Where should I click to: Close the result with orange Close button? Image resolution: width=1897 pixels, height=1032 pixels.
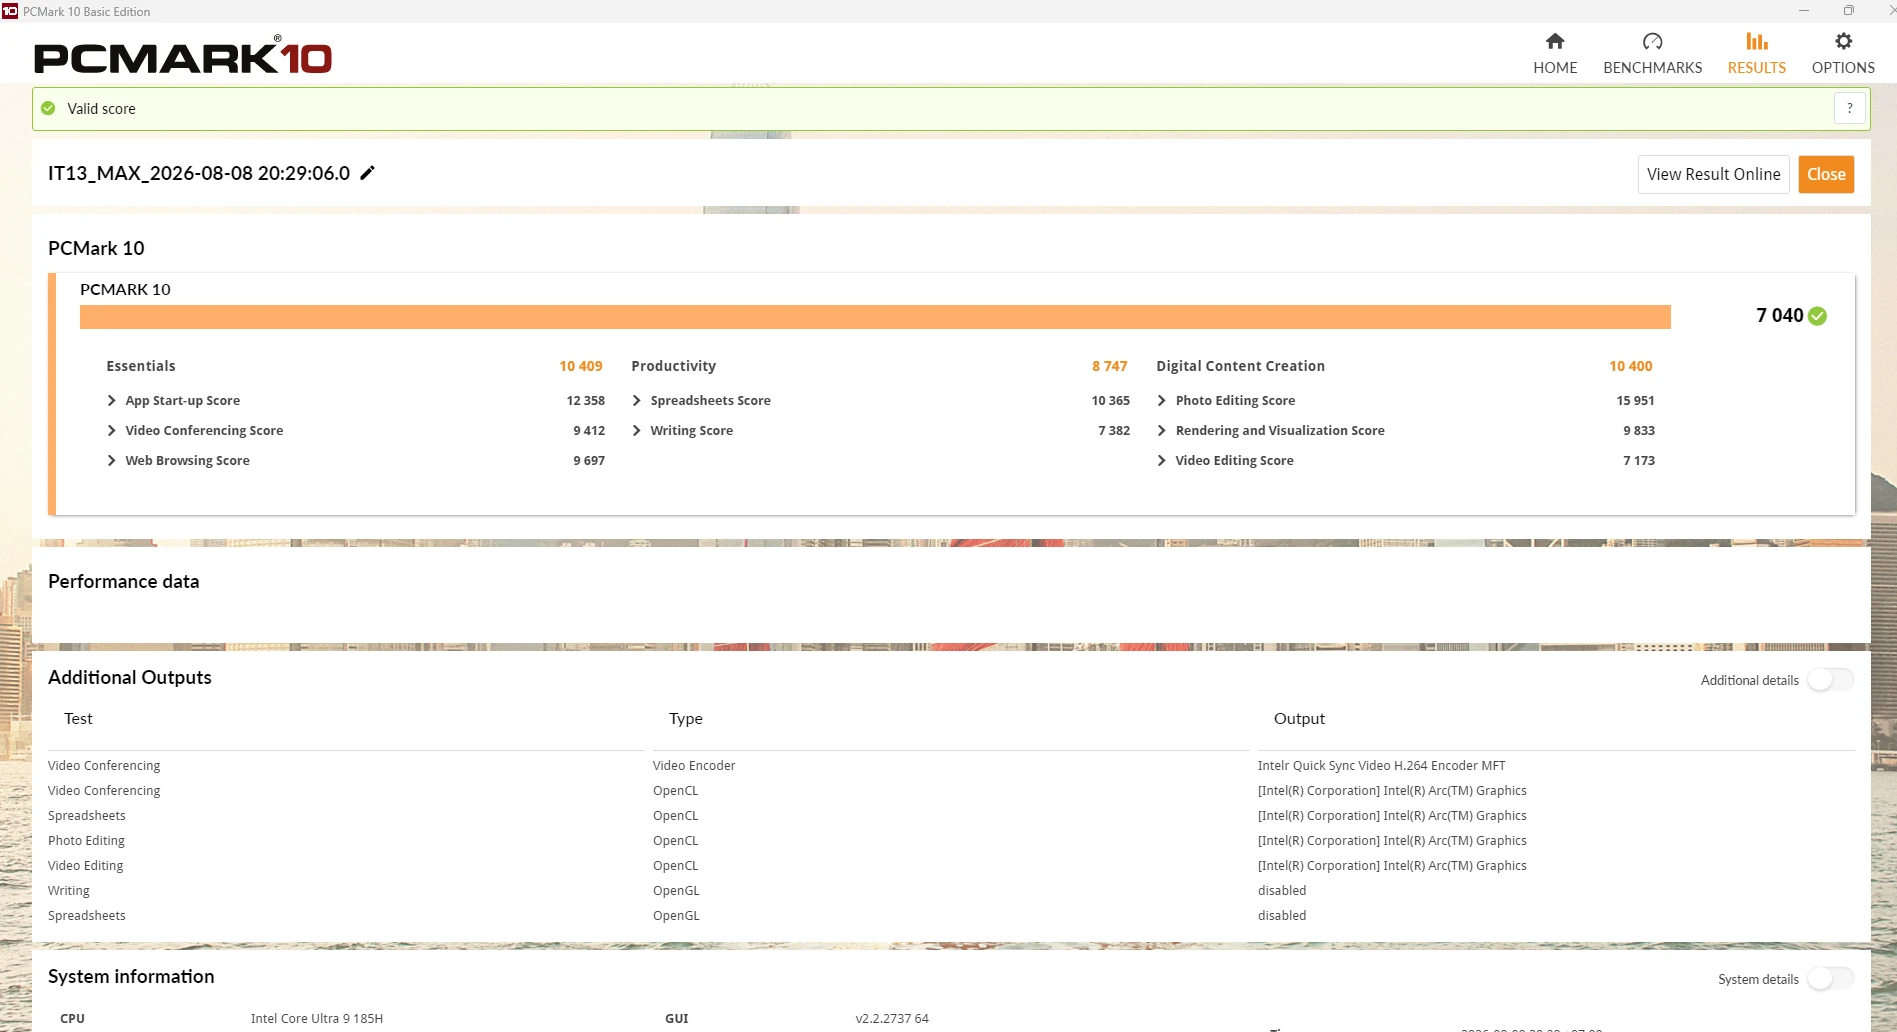pos(1826,174)
